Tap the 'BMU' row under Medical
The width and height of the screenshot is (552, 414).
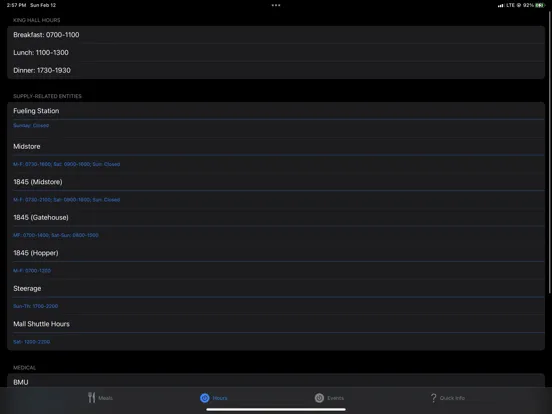[276, 382]
